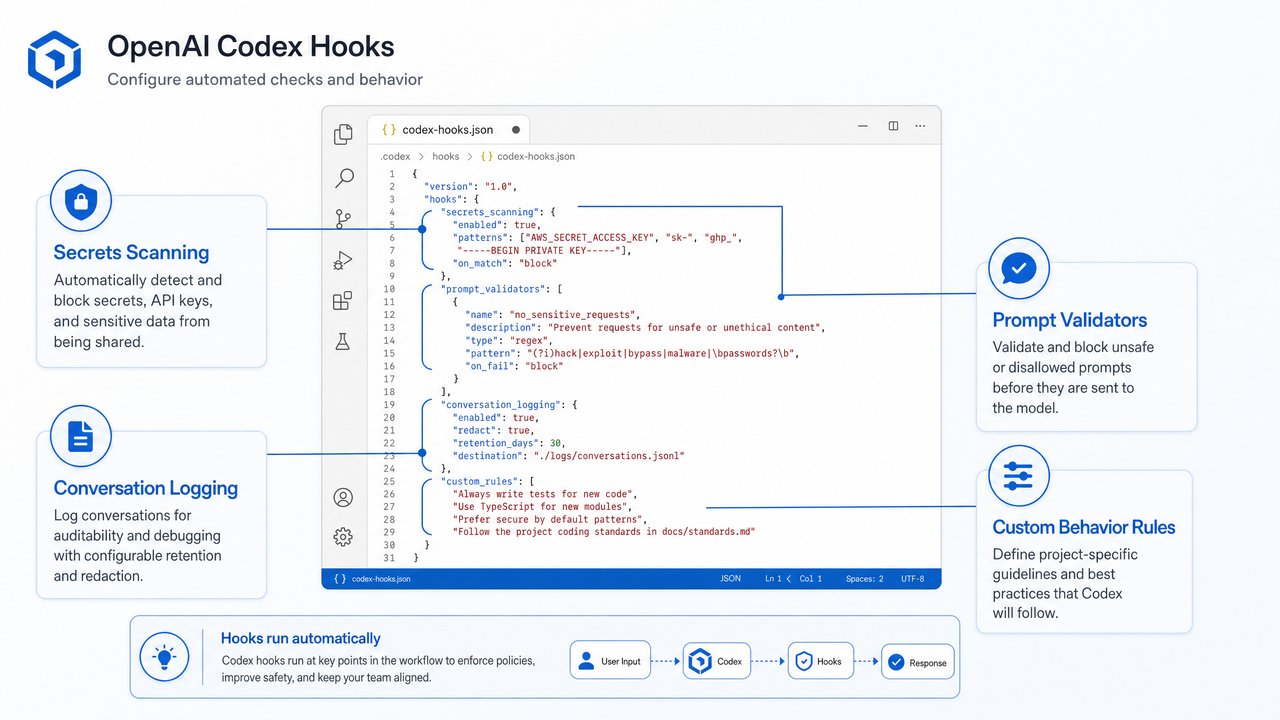The width and height of the screenshot is (1280, 720).
Task: Click the split editor layout icon
Action: pos(893,126)
